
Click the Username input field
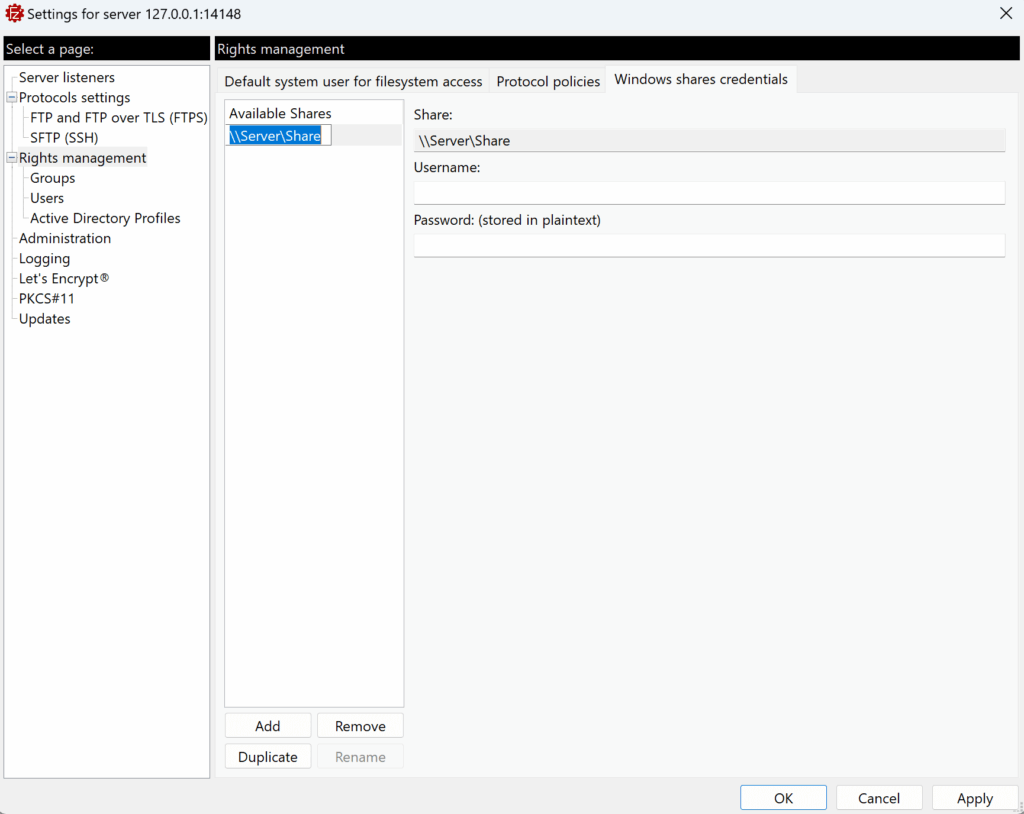[709, 193]
